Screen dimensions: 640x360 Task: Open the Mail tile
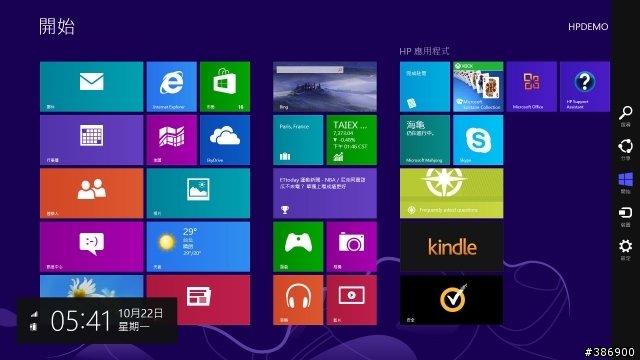click(x=91, y=87)
